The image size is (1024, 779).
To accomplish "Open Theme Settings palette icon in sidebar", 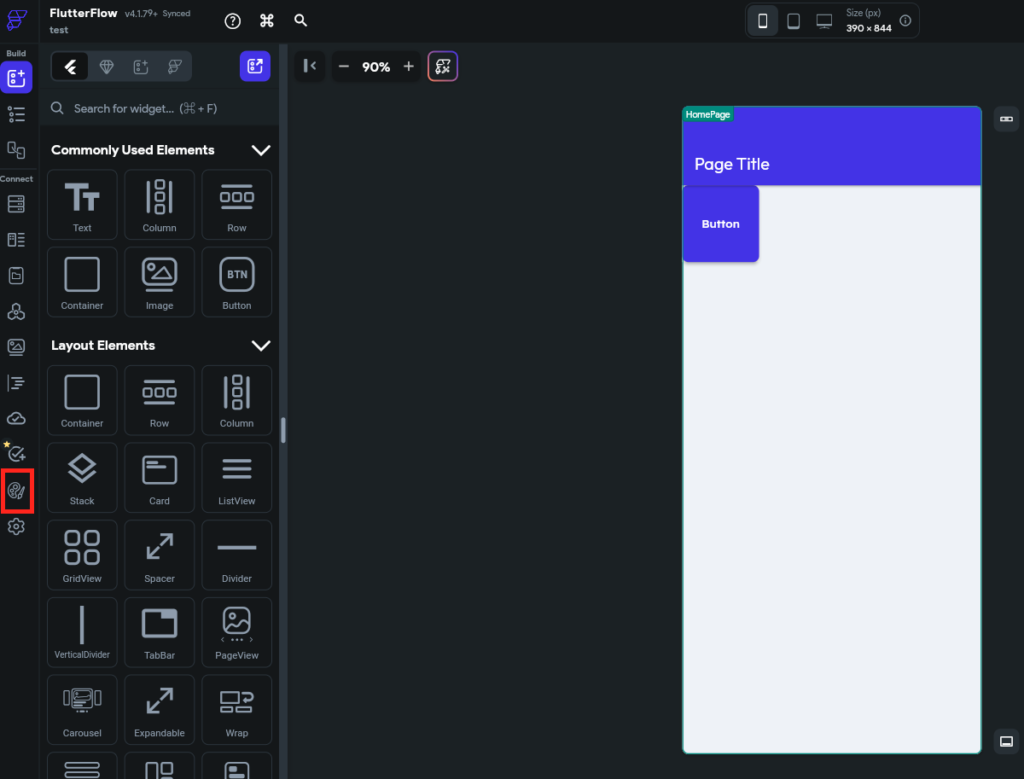I will pyautogui.click(x=16, y=490).
